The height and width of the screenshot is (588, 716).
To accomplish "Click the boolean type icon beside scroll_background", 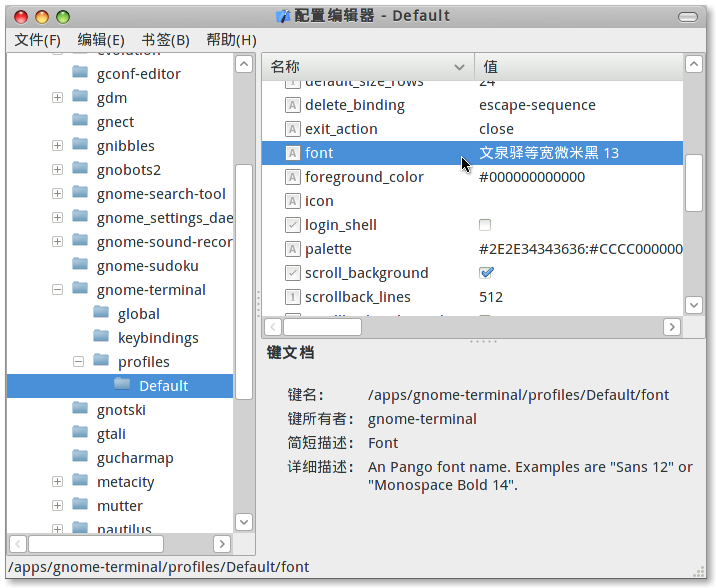I will (292, 273).
